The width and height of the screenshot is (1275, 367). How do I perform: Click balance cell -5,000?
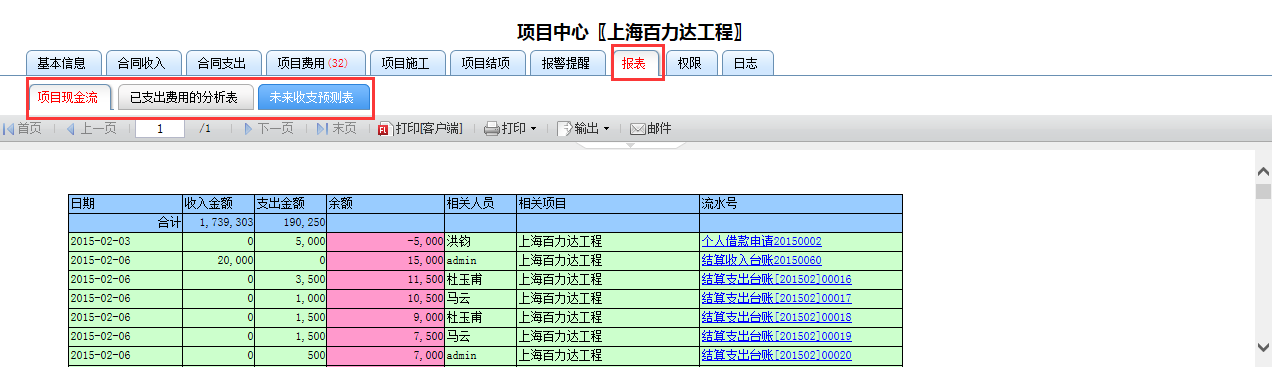(385, 241)
